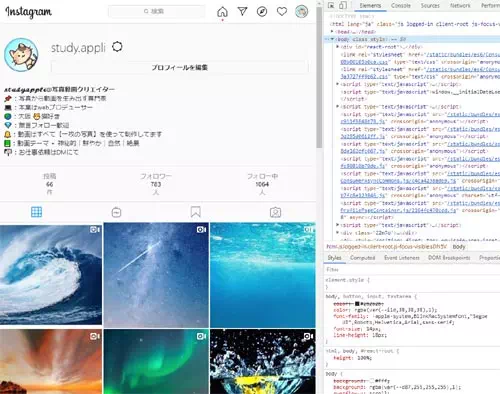This screenshot has width=500, height=394.
Task: Open the Computed pane tab
Action: [362, 258]
